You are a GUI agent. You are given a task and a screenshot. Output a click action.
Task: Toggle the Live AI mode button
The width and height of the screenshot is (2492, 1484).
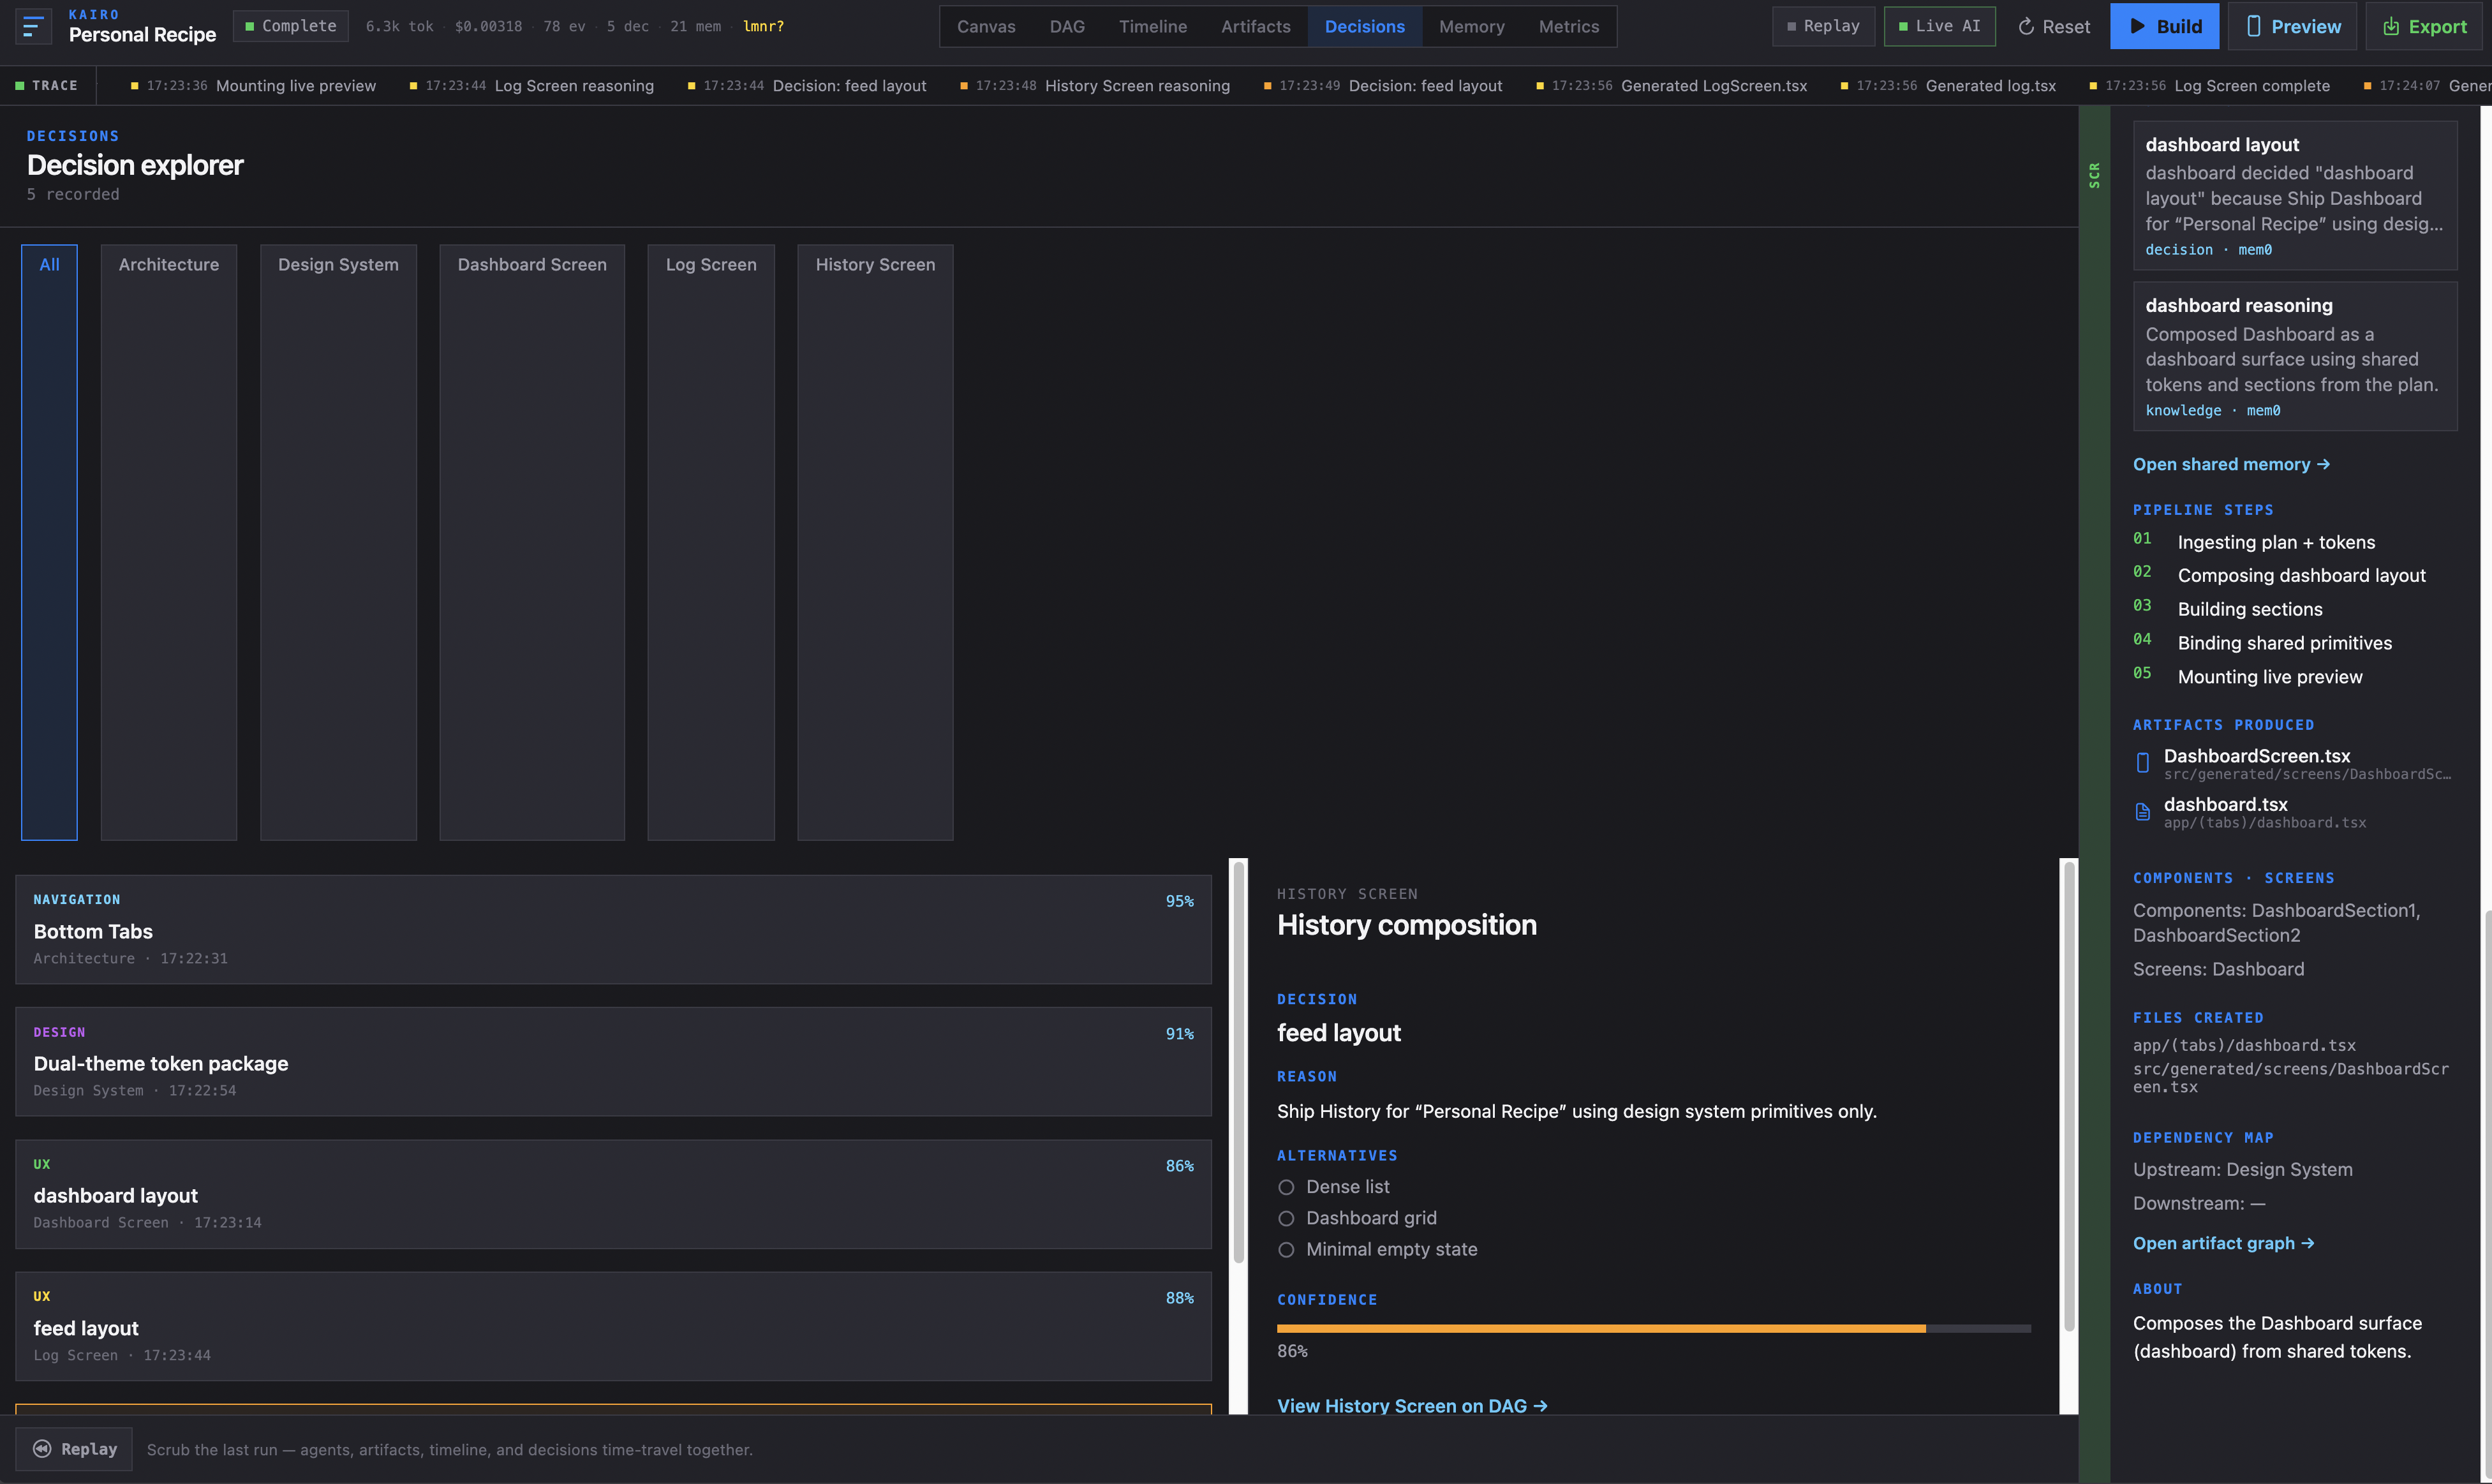pyautogui.click(x=1939, y=26)
